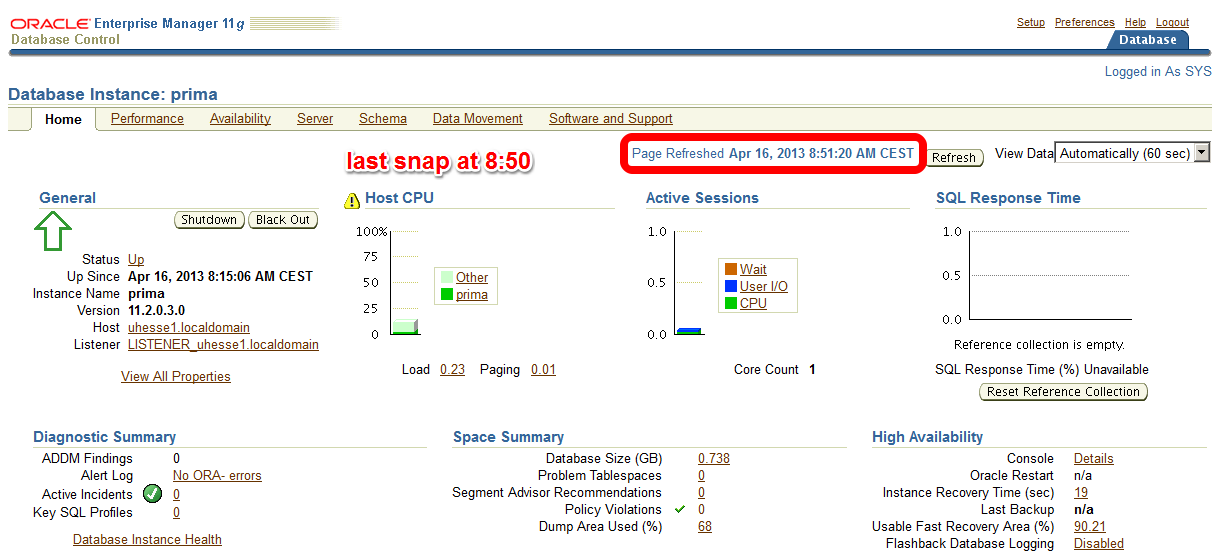
Task: Click the green prima legend swatch
Action: point(446,295)
